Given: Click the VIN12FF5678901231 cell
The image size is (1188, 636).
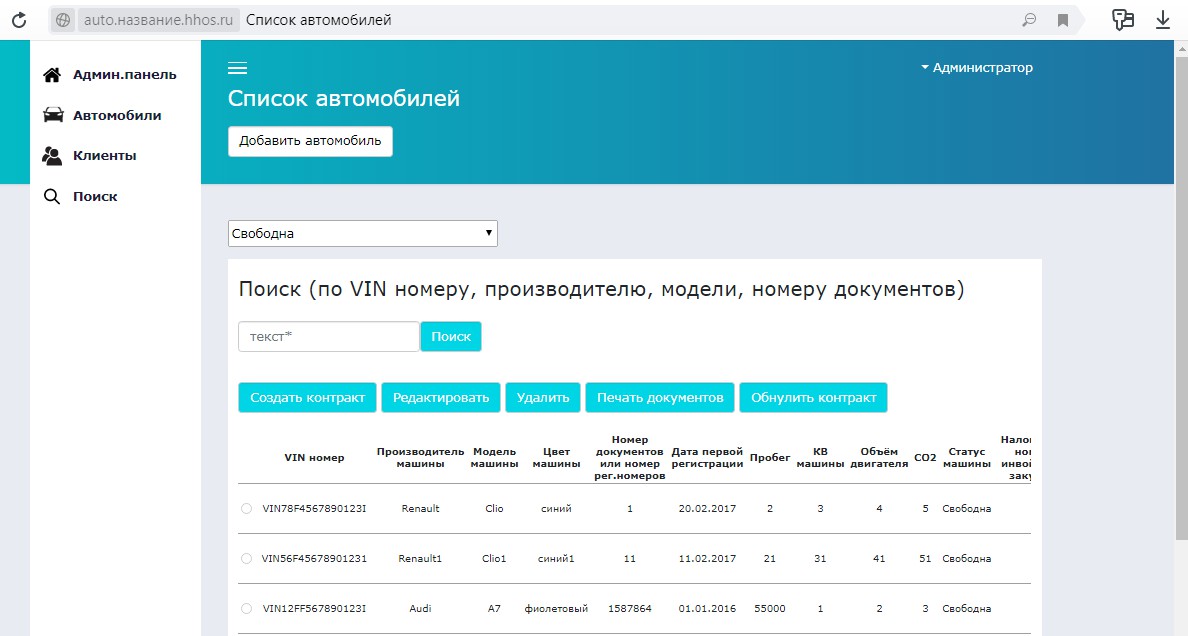Looking at the screenshot, I should tap(314, 609).
